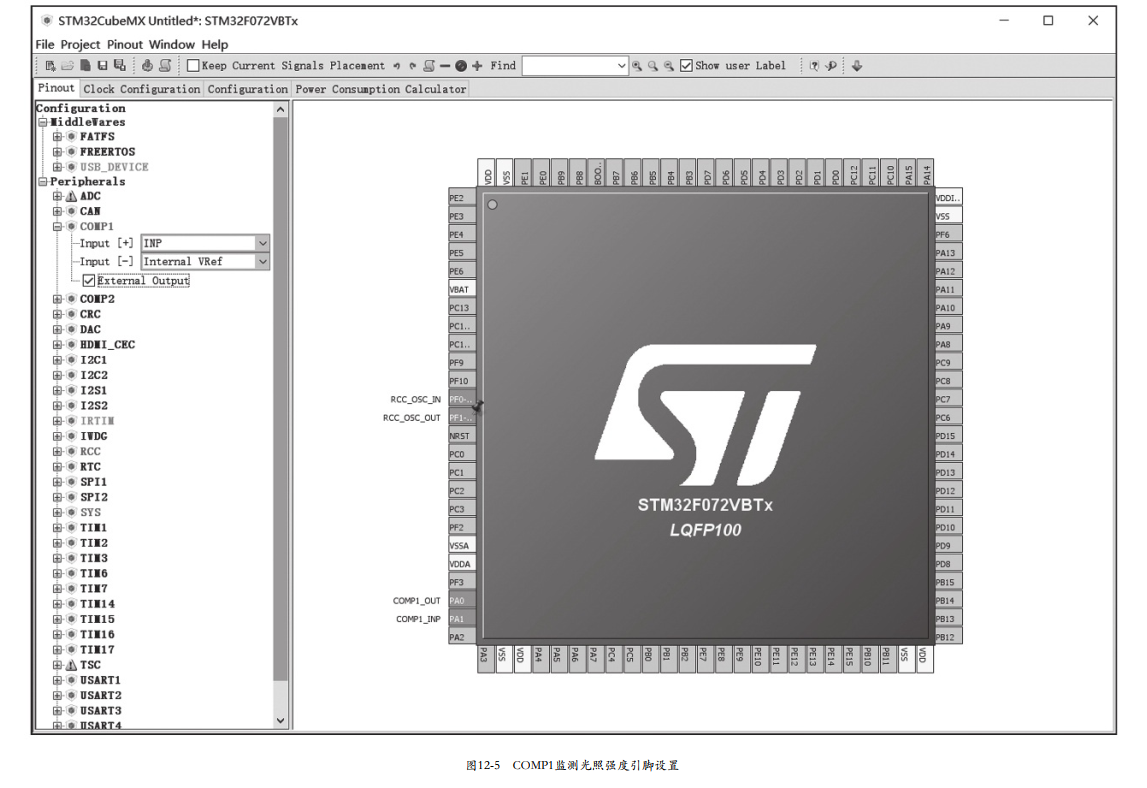Open COMP1 Input [-] Internal VRef dropdown
The image size is (1147, 788).
click(263, 261)
